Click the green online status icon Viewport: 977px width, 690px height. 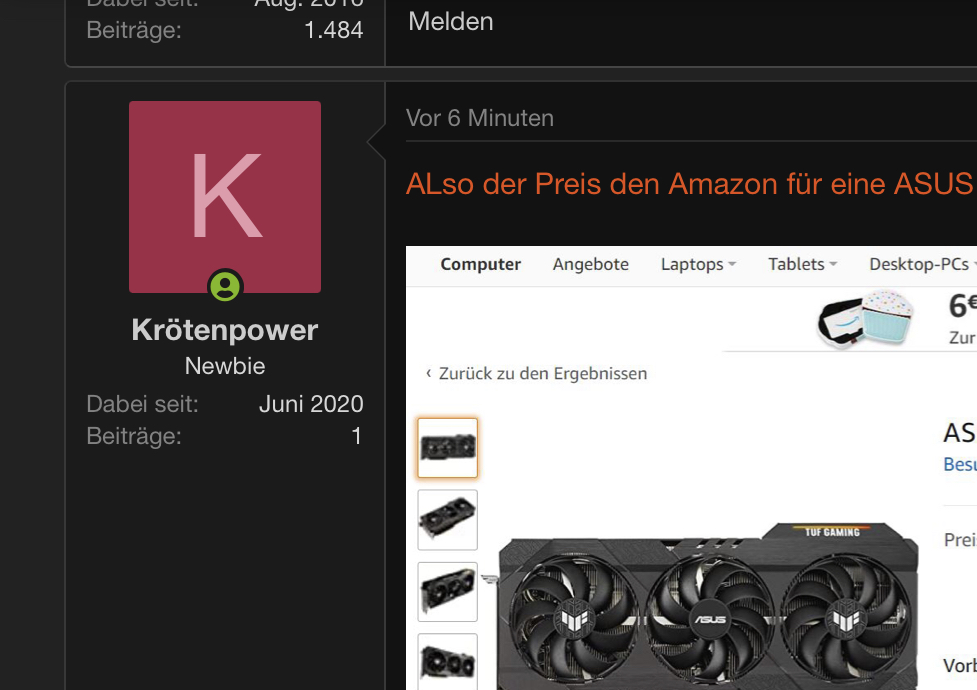coord(225,286)
